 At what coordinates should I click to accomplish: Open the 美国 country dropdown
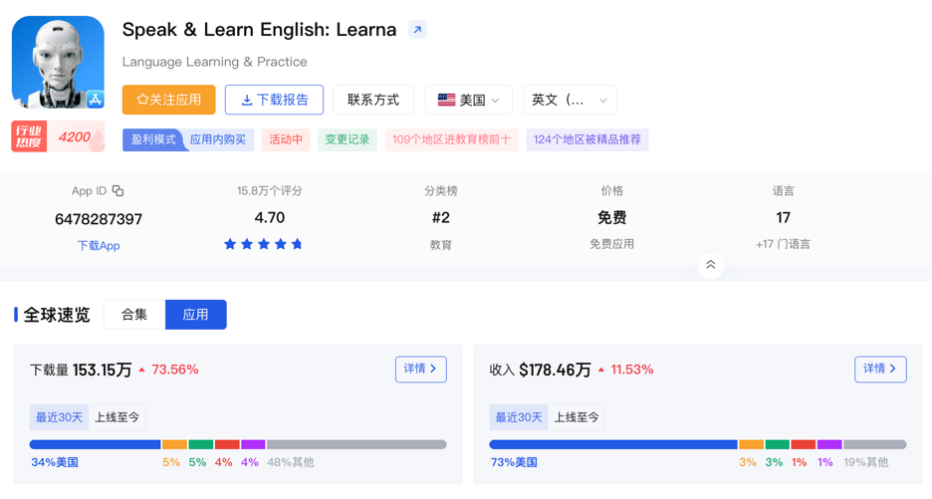pyautogui.click(x=469, y=100)
